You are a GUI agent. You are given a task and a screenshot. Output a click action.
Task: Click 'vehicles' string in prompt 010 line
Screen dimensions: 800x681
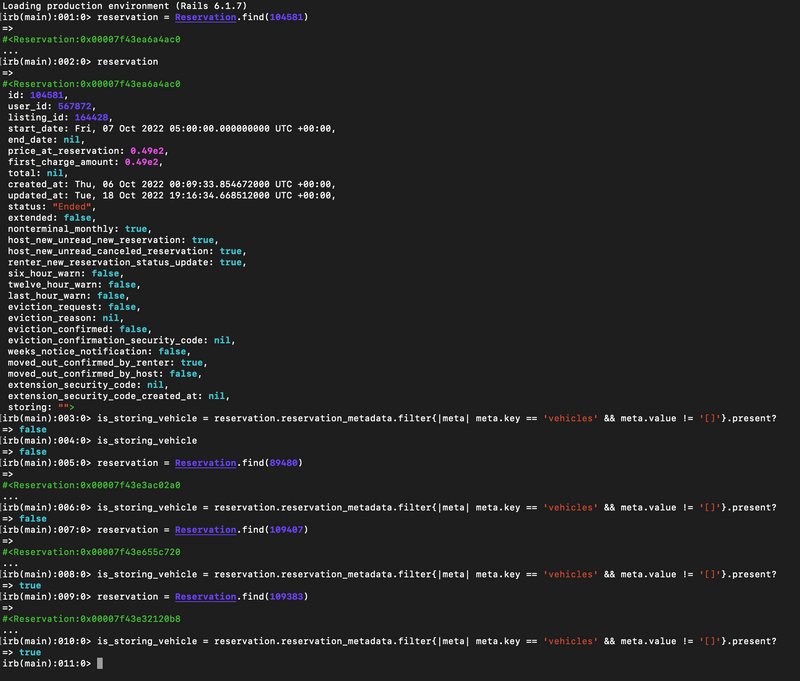(x=570, y=641)
